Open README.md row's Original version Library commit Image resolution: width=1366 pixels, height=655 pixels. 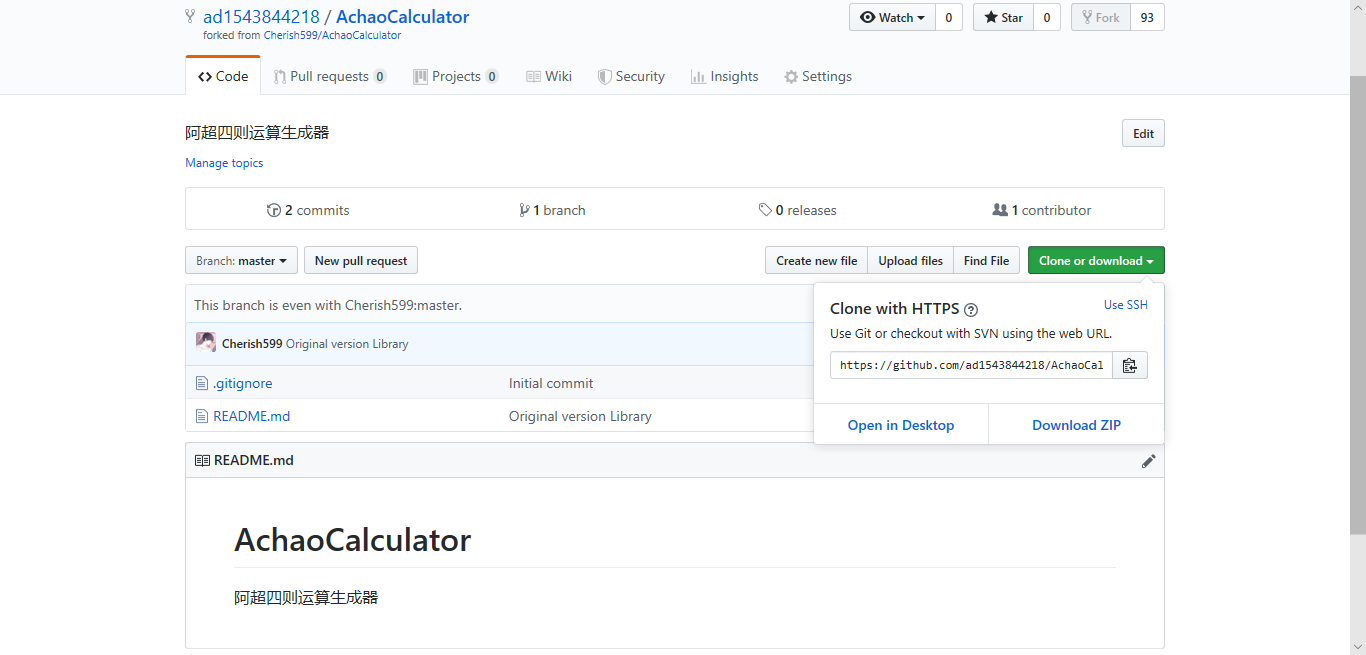point(580,416)
